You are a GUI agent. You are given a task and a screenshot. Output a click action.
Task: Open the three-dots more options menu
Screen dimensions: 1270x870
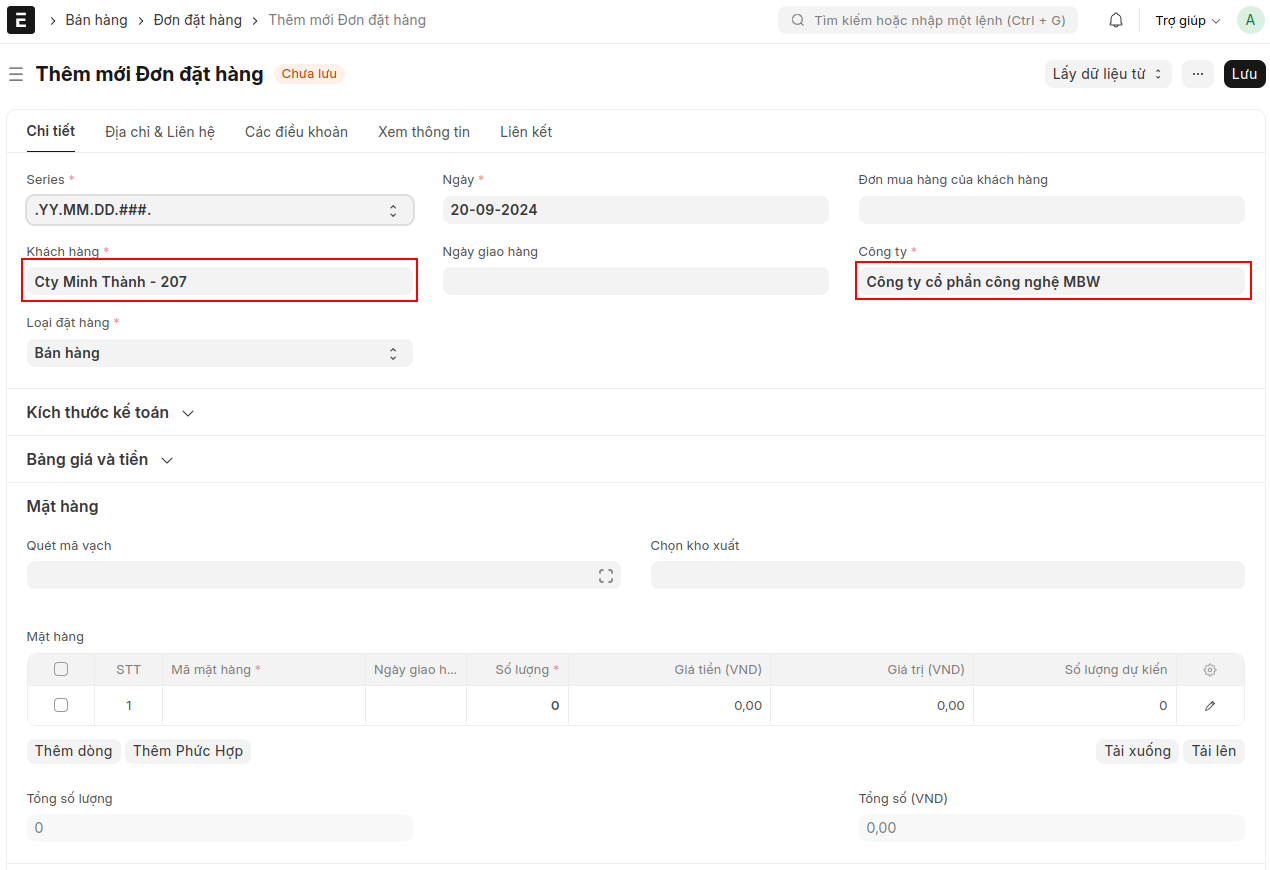click(1197, 74)
